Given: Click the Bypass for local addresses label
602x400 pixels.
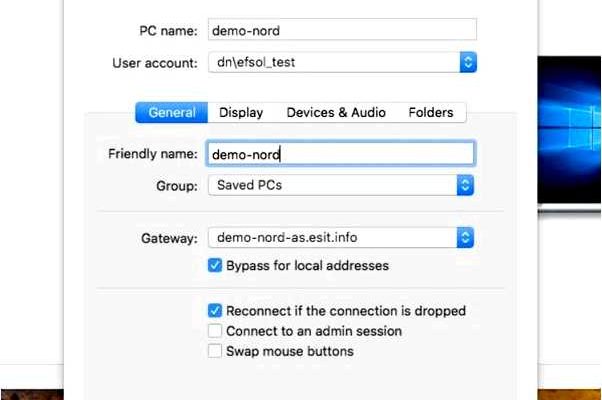Looking at the screenshot, I should (x=308, y=266).
